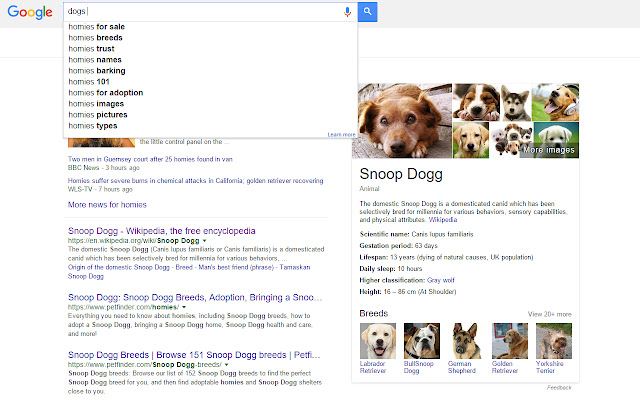This screenshot has width=640, height=400.
Task: Click 'More news for homies' link
Action: click(x=107, y=205)
